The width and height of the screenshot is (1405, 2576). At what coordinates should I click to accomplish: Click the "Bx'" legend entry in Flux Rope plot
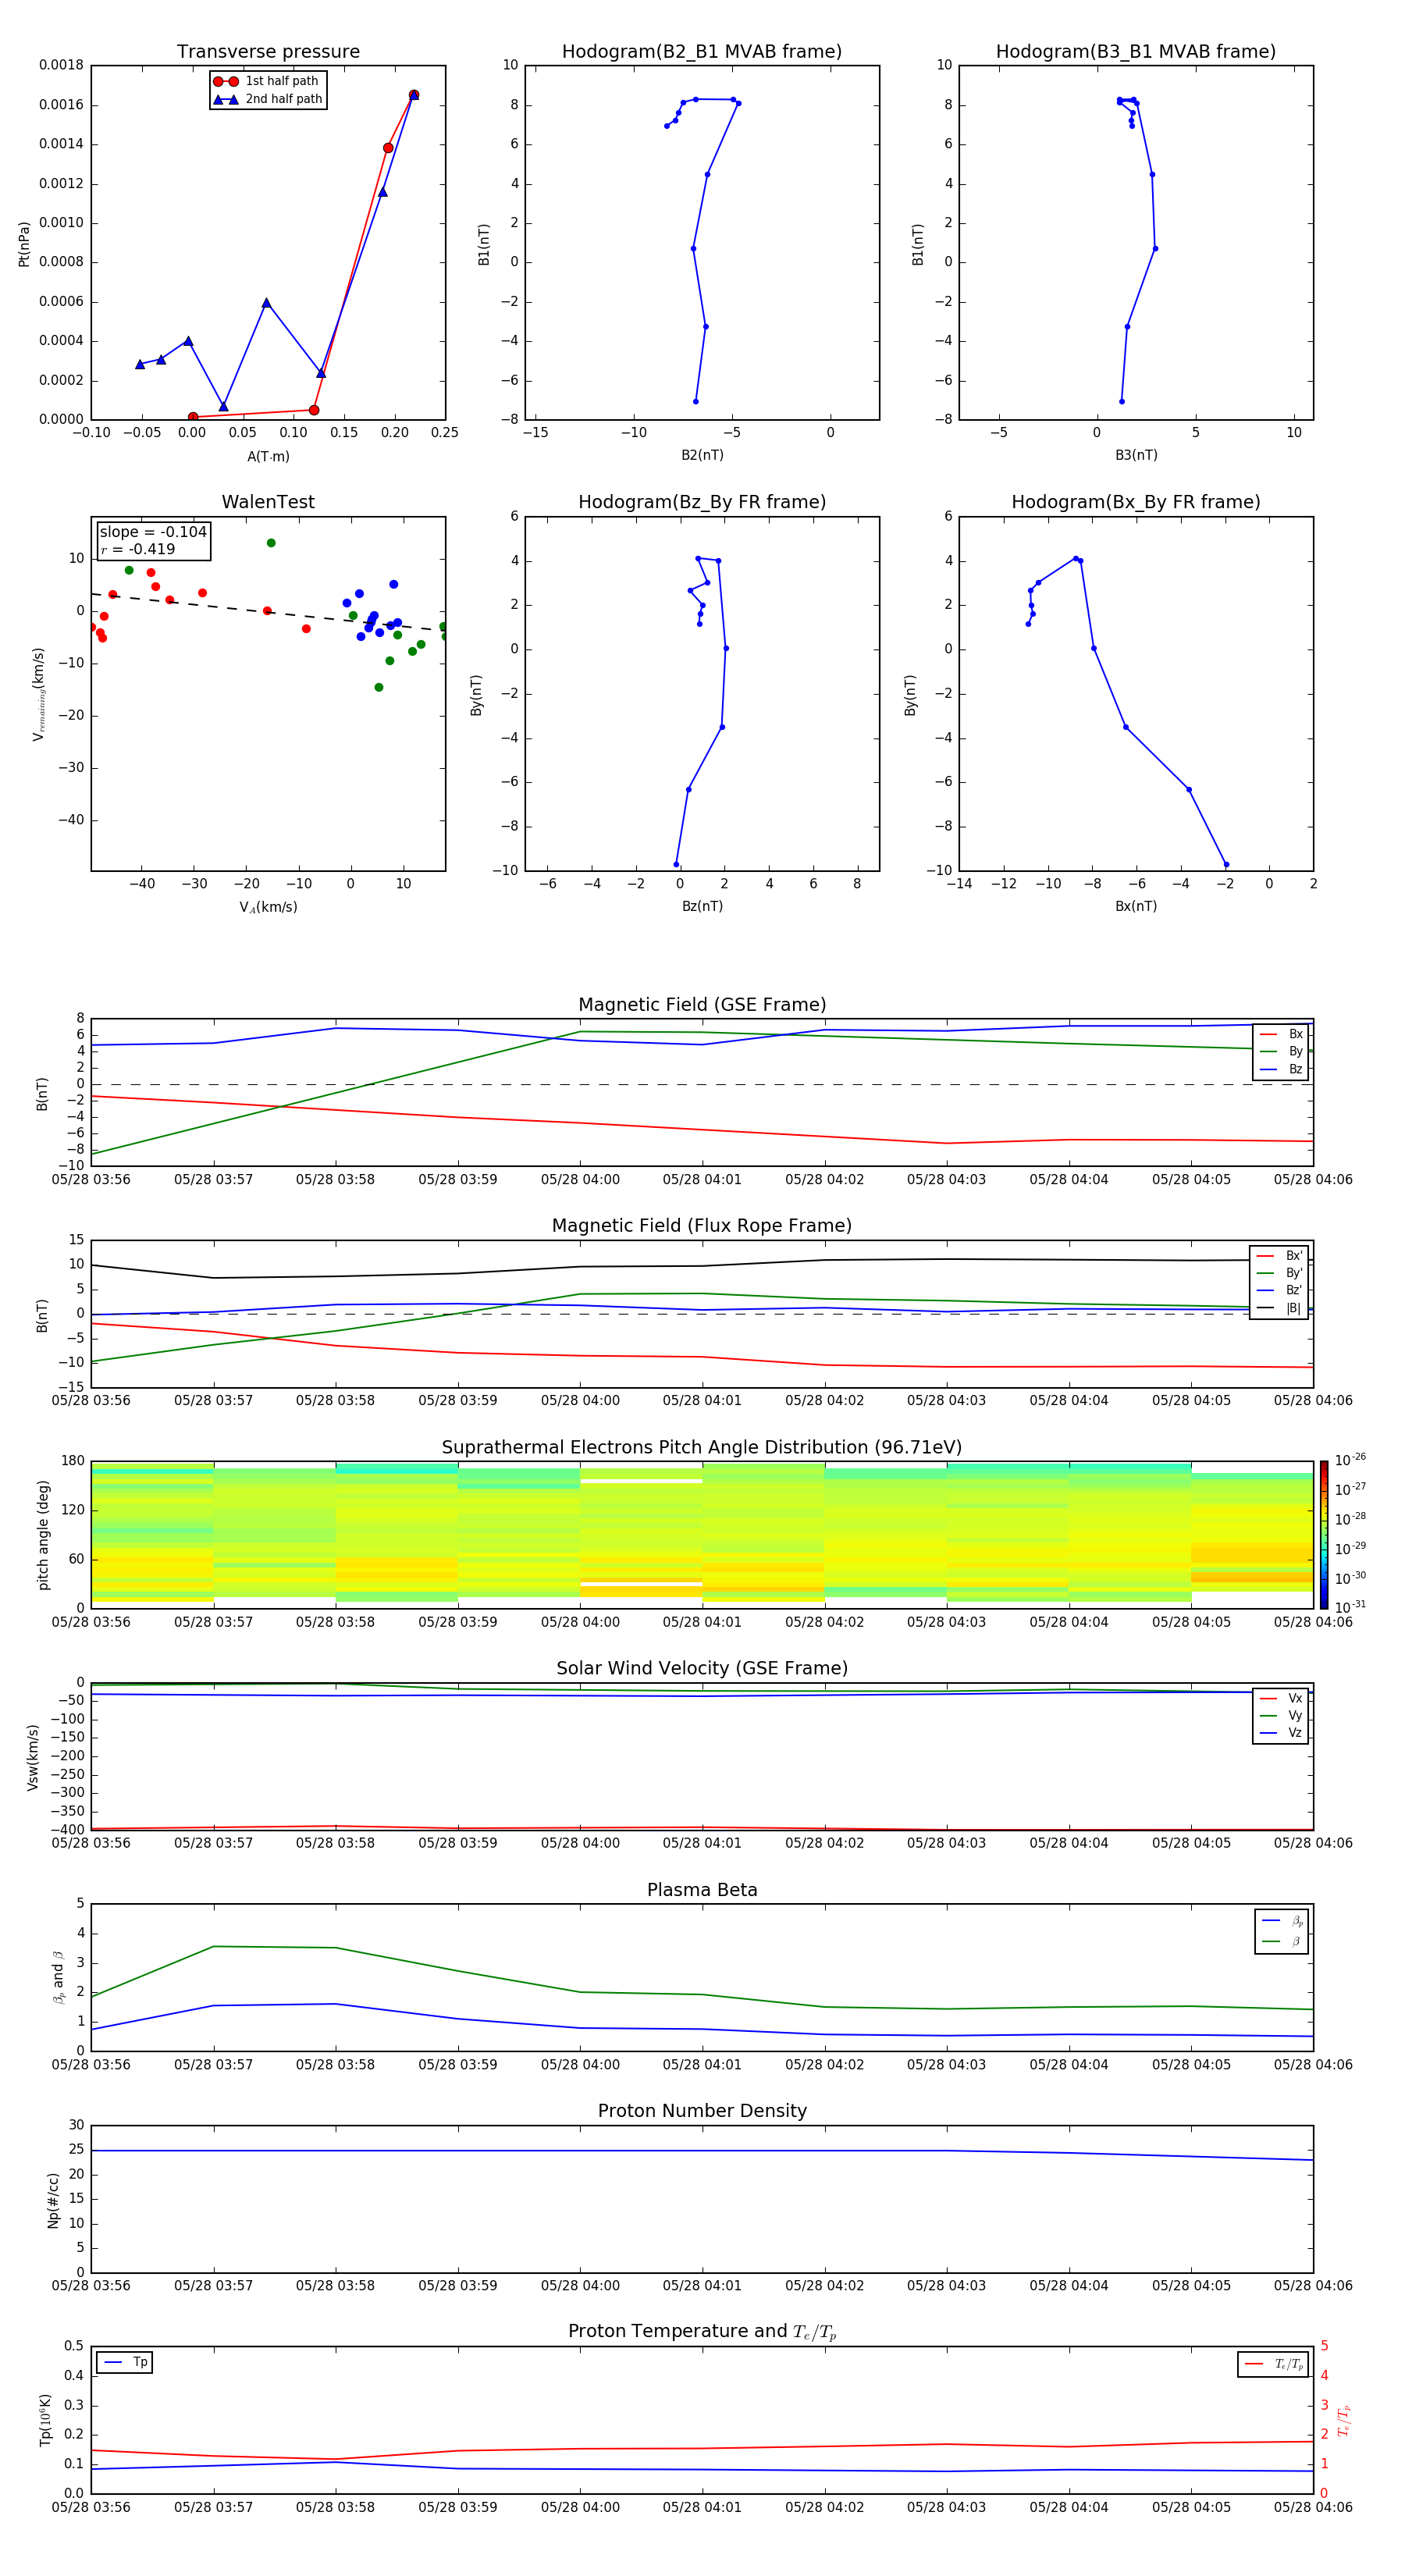(1279, 1256)
